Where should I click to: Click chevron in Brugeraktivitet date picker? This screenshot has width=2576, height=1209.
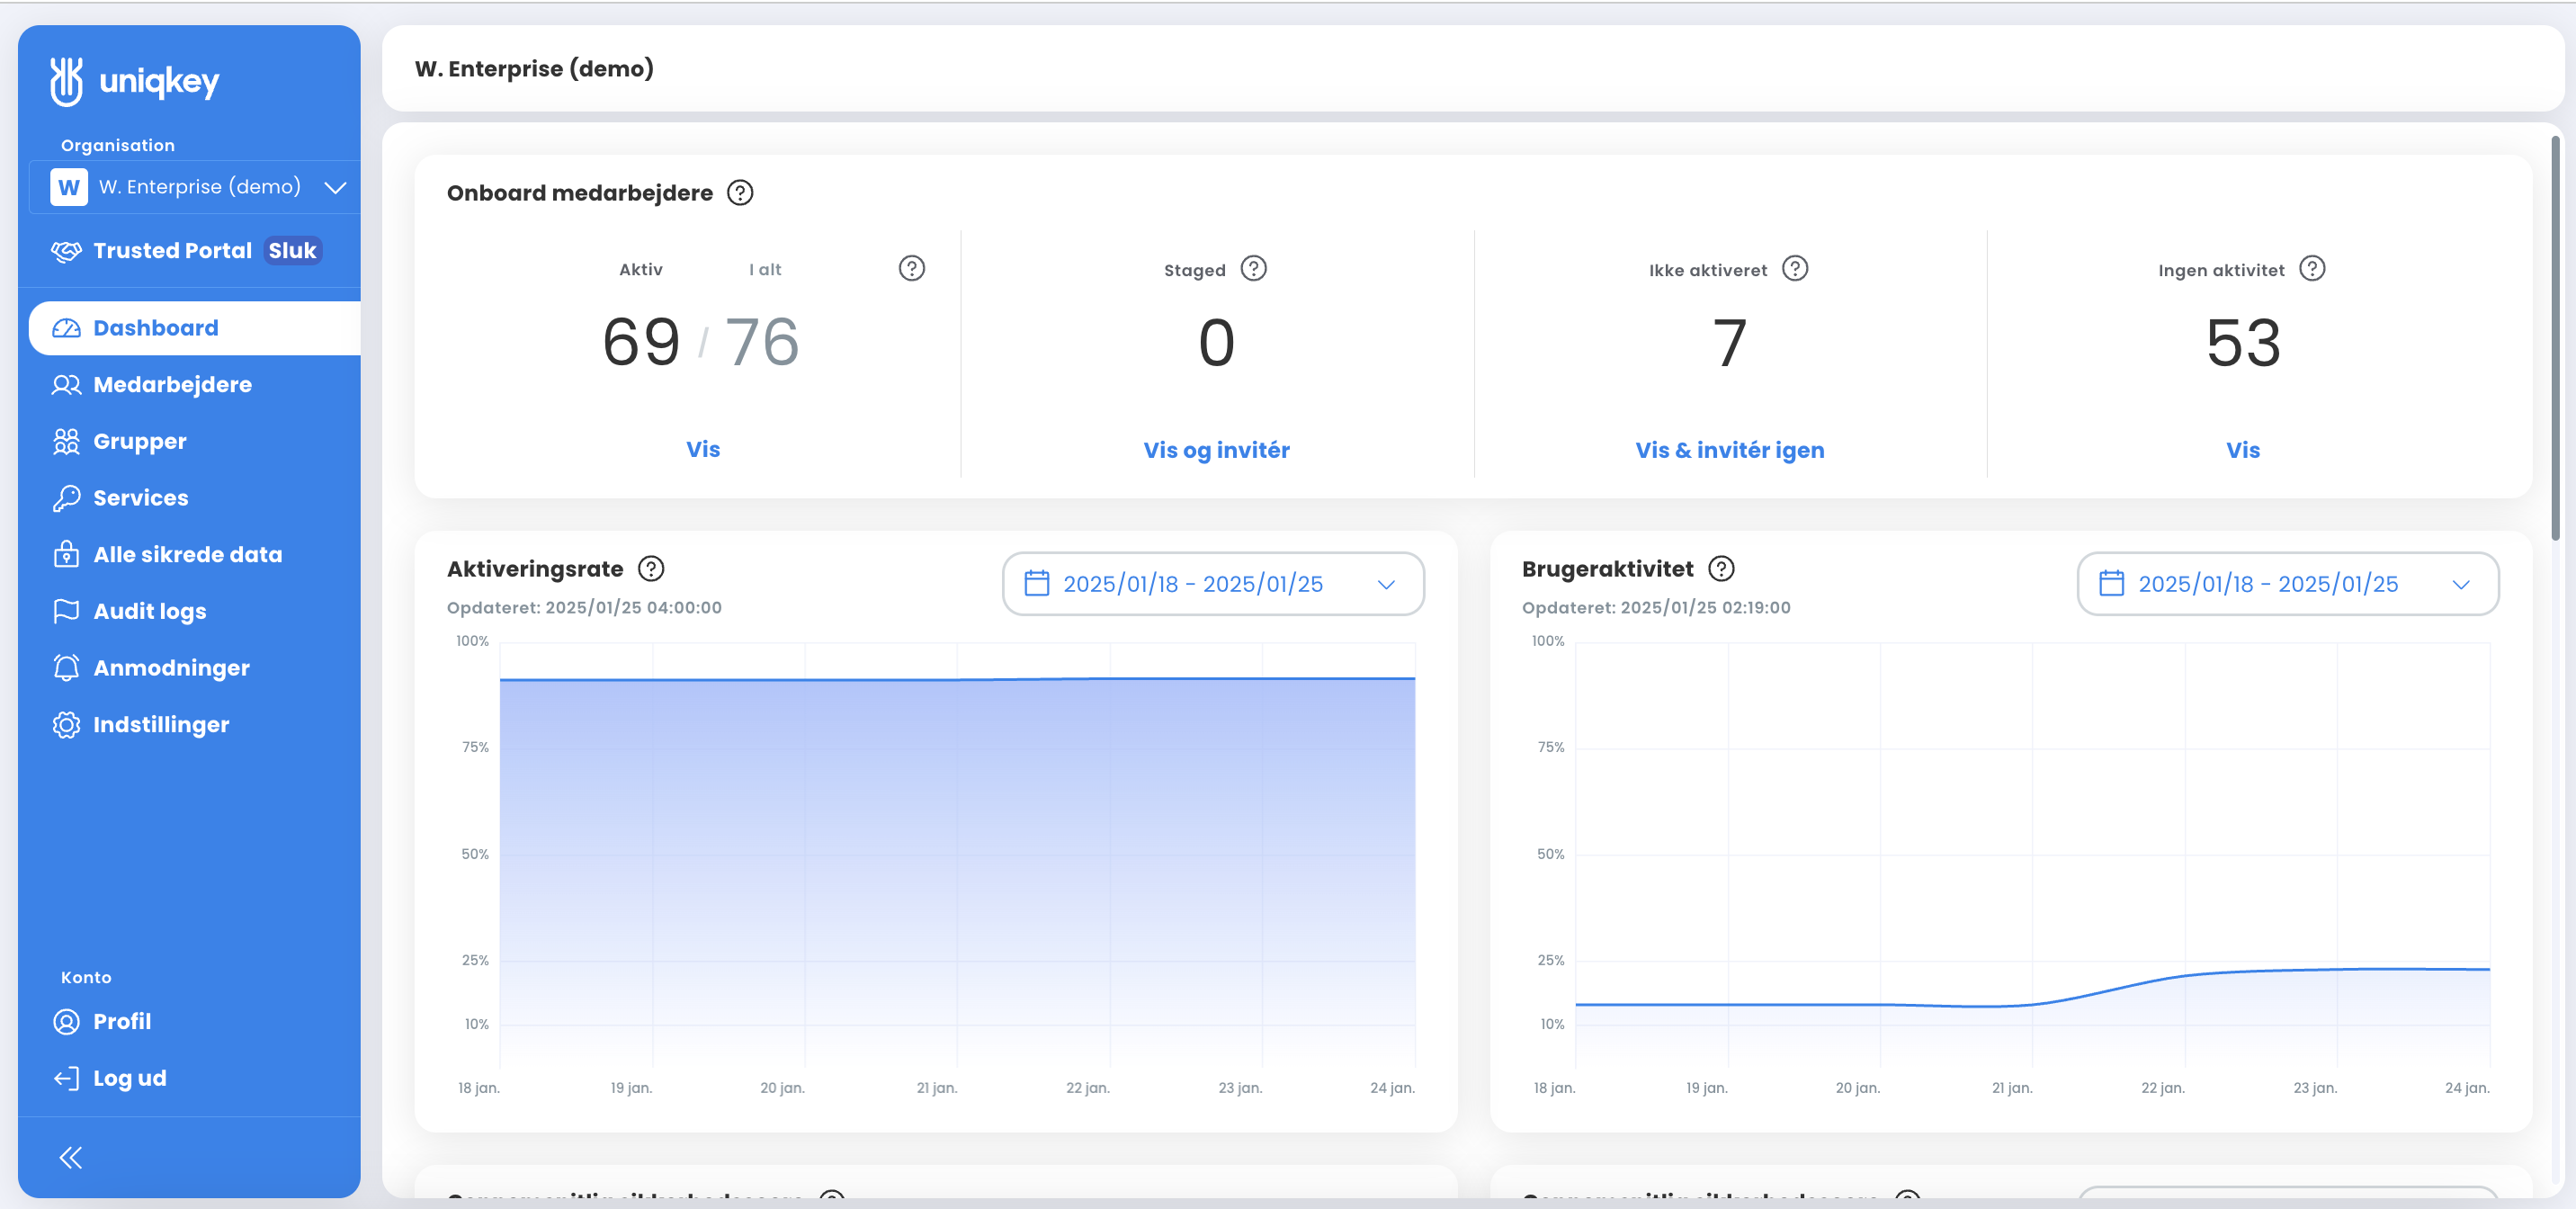tap(2461, 585)
